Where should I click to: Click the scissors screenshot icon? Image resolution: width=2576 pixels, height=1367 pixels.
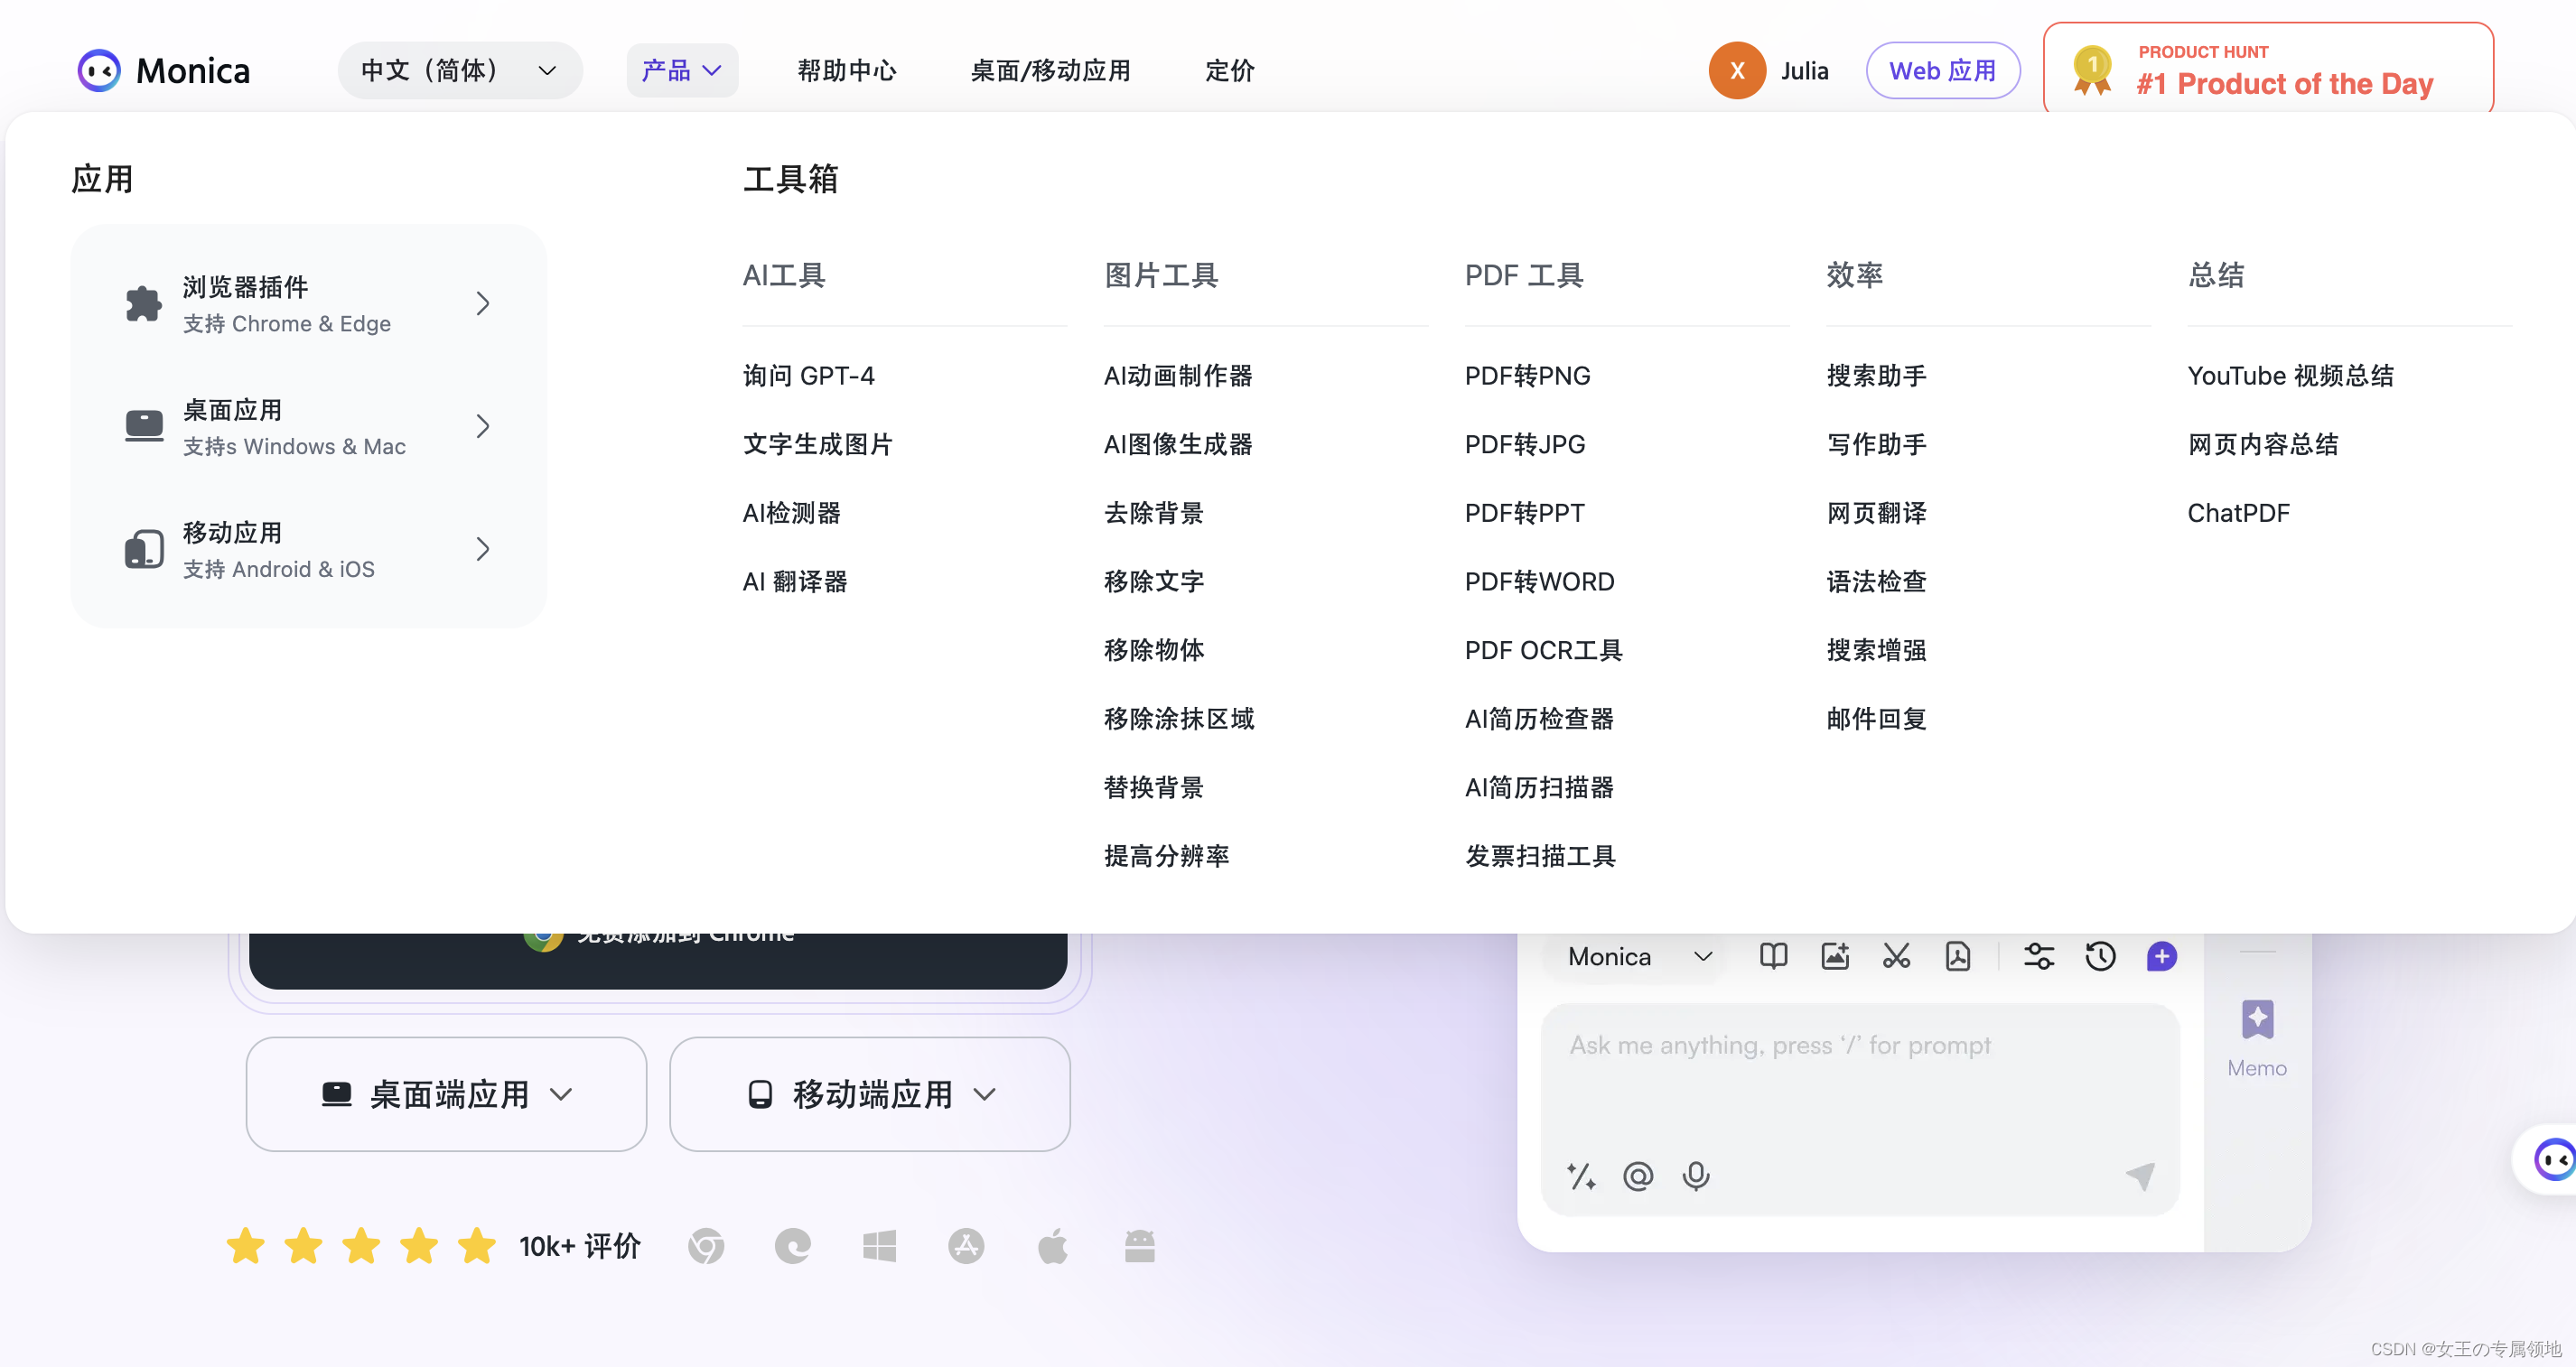point(1896,956)
